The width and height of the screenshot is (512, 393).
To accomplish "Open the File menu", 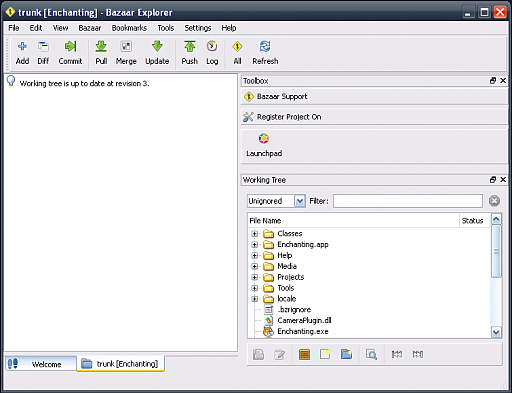I will (14, 28).
